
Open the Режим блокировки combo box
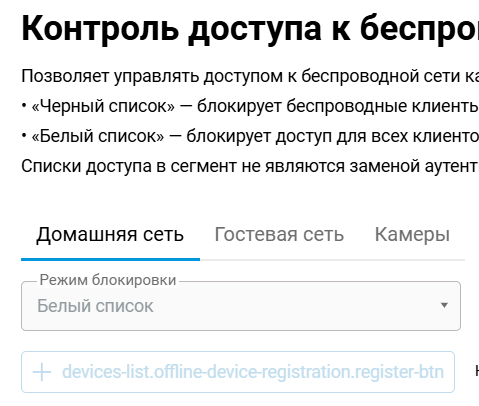tap(241, 306)
